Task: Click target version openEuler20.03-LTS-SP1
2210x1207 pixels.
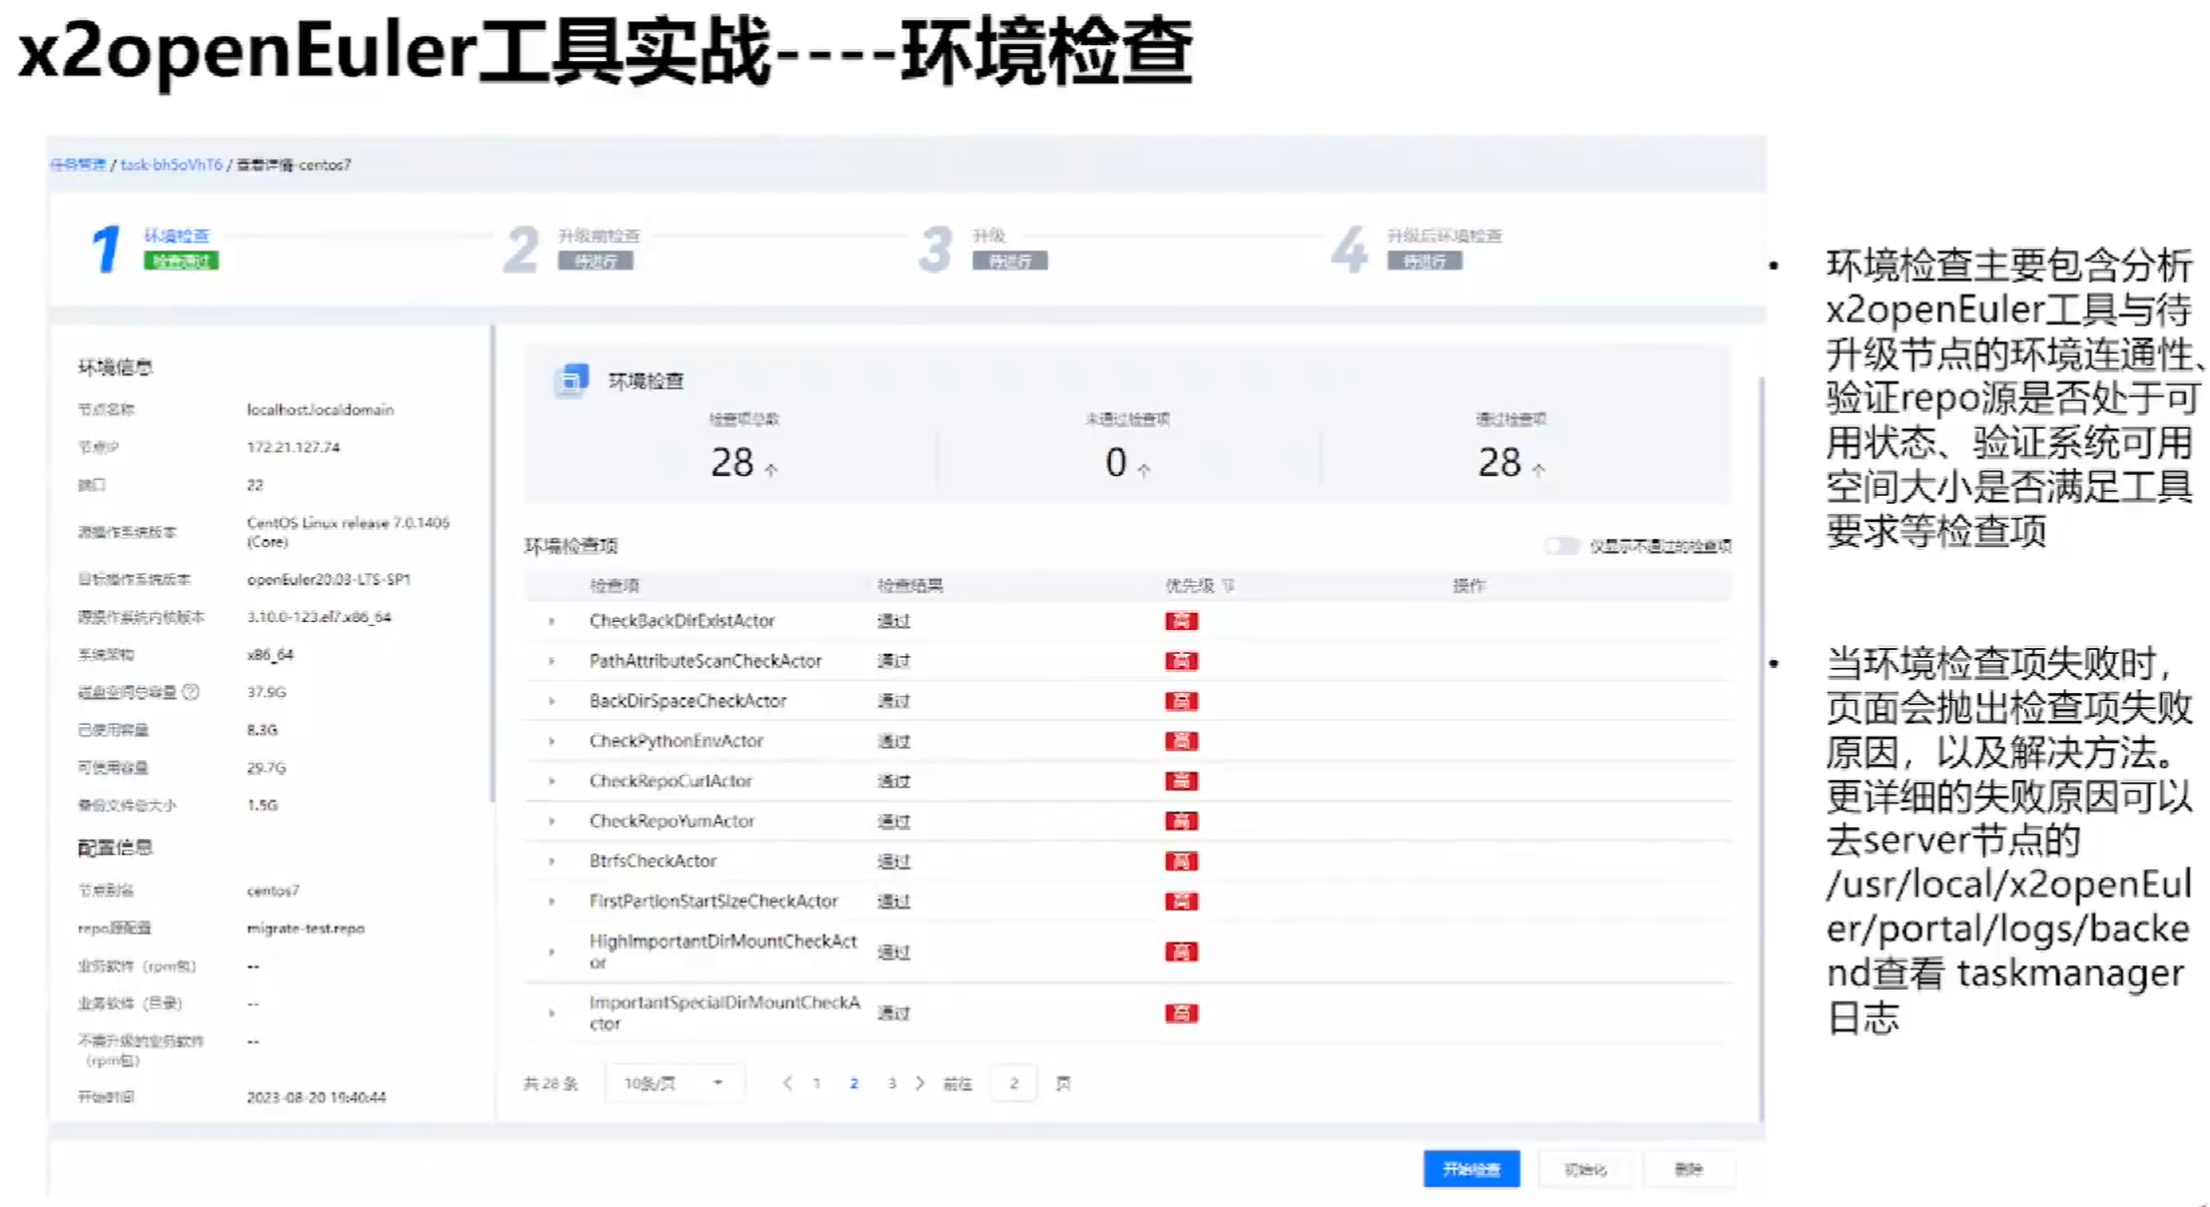Action: pos(328,579)
